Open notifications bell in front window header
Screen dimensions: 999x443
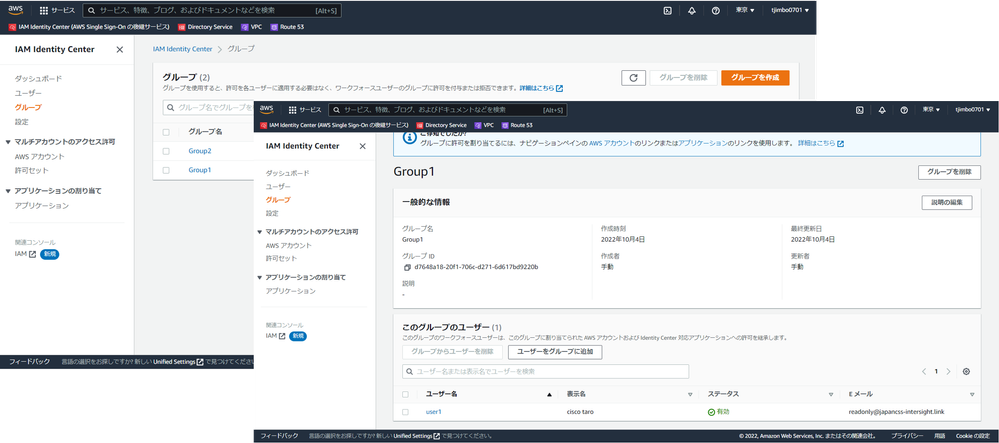882,110
